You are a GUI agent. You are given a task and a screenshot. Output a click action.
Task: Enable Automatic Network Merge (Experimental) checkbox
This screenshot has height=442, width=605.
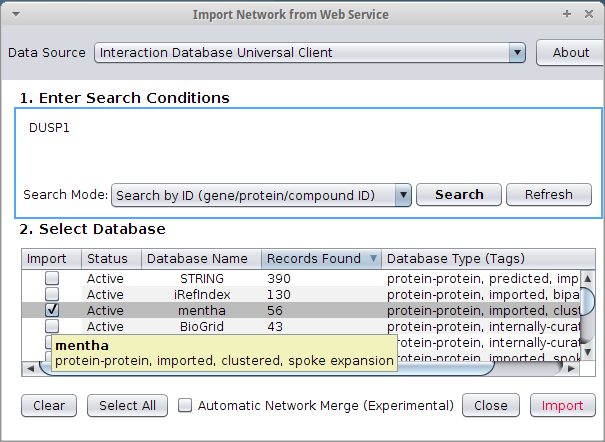coord(185,405)
